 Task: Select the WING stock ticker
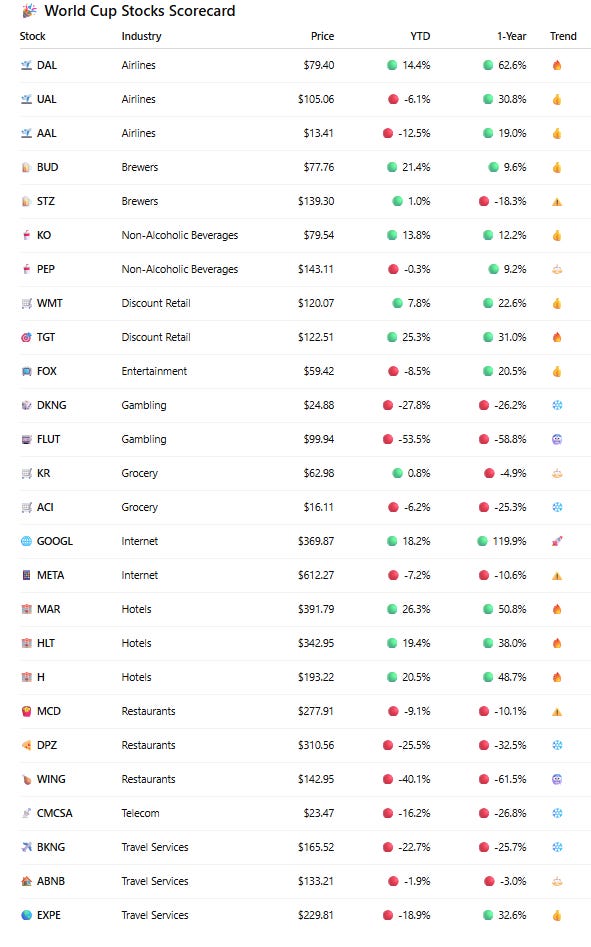(x=51, y=779)
